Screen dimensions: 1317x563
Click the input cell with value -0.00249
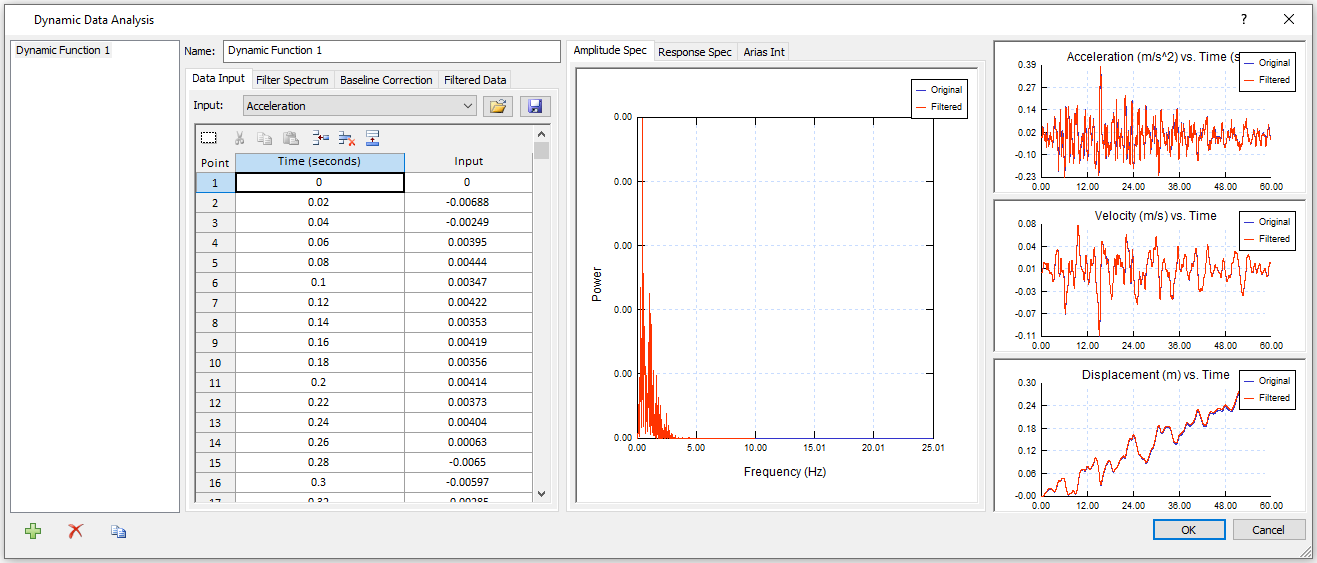coord(469,222)
